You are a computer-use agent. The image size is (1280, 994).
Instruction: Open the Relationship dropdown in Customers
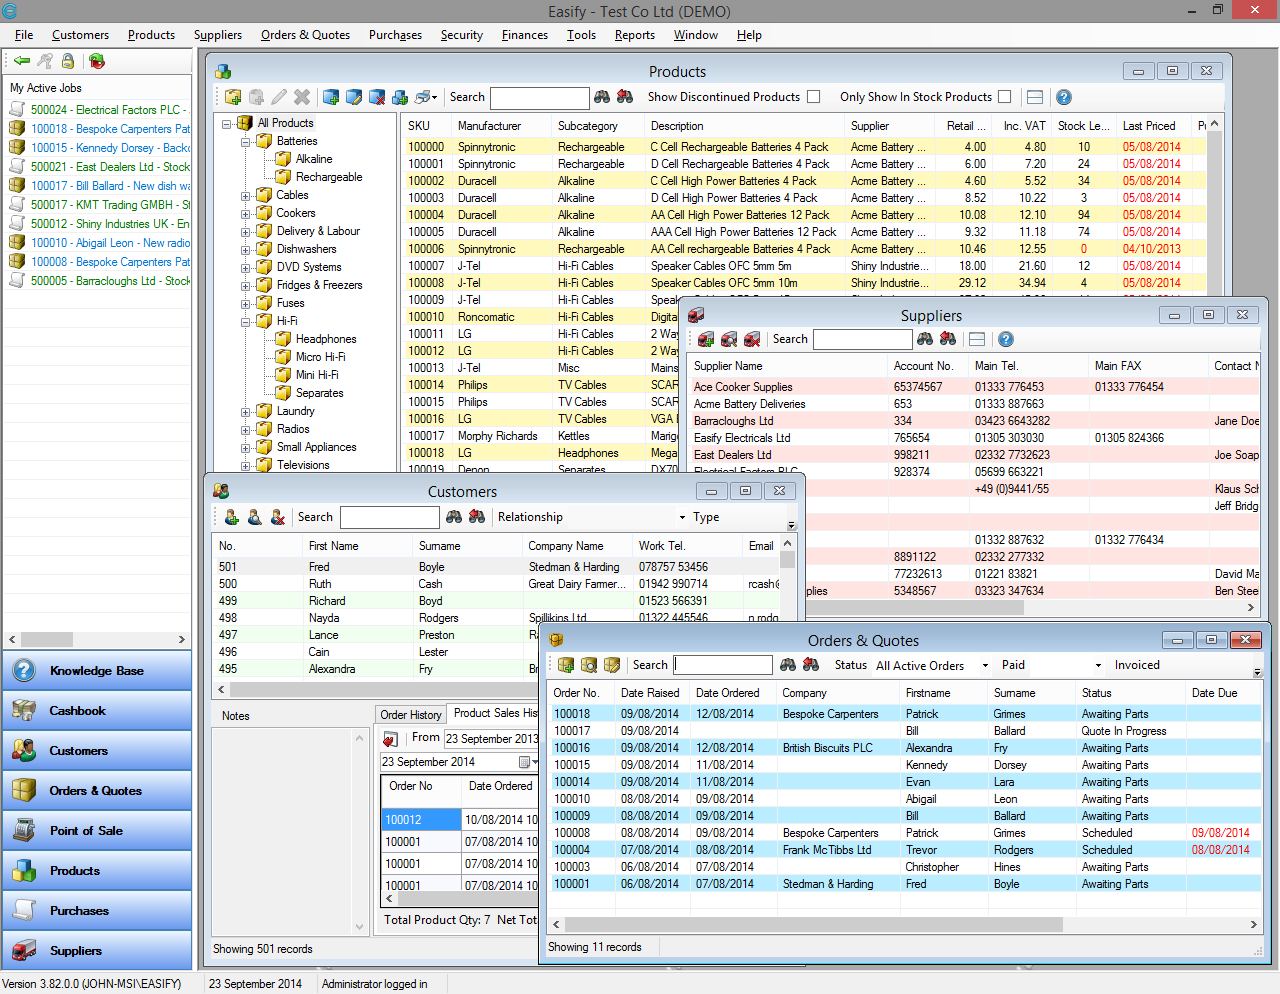(x=682, y=518)
